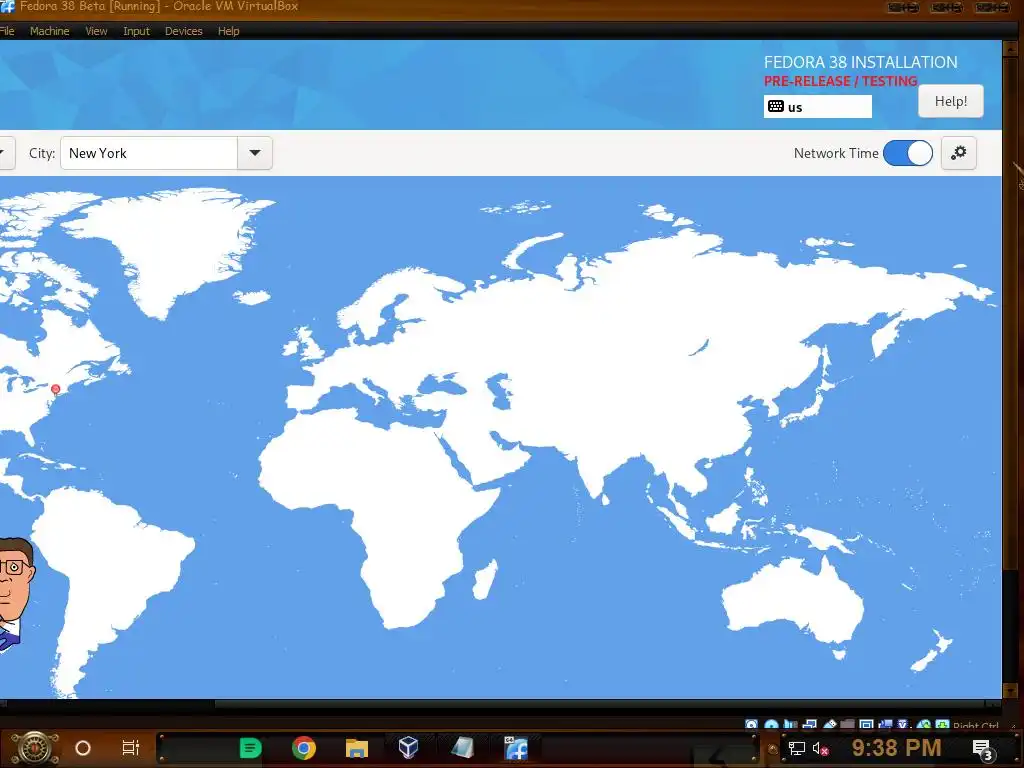Open the notifications center icon

[983, 749]
